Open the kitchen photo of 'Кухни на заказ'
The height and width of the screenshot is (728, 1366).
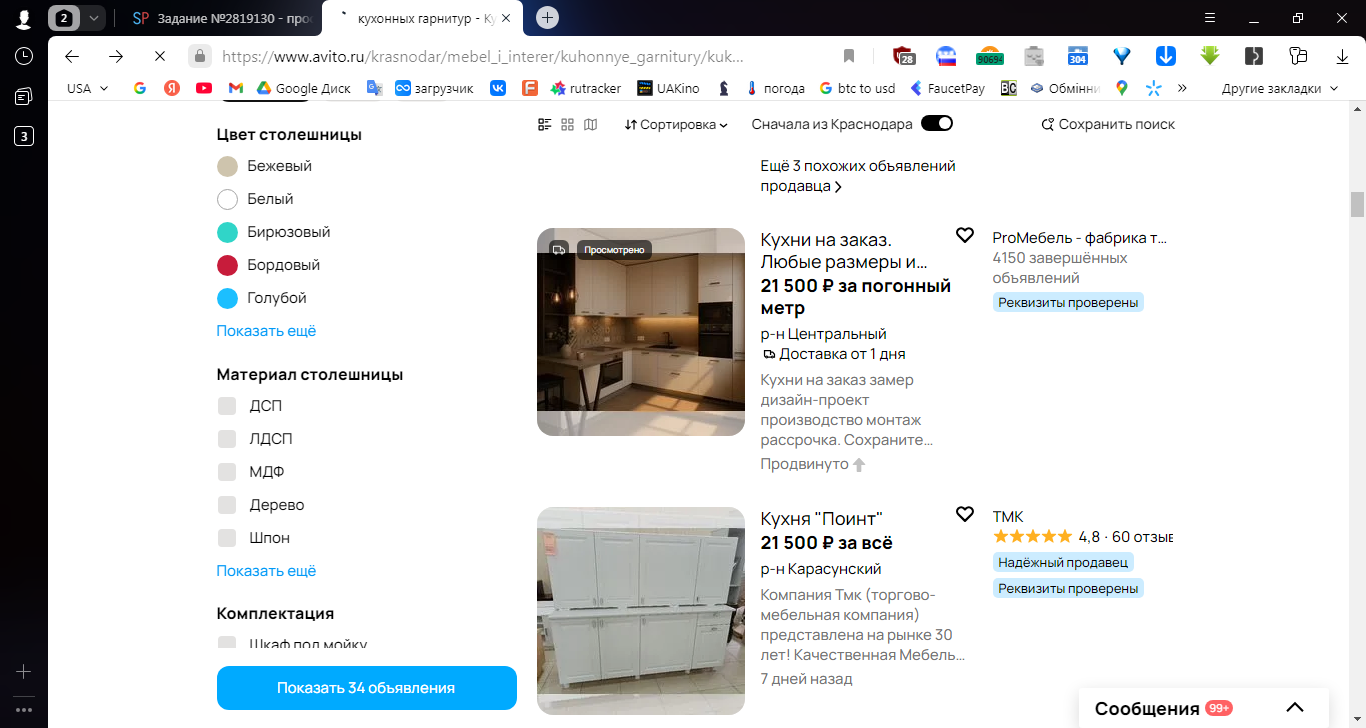(641, 332)
